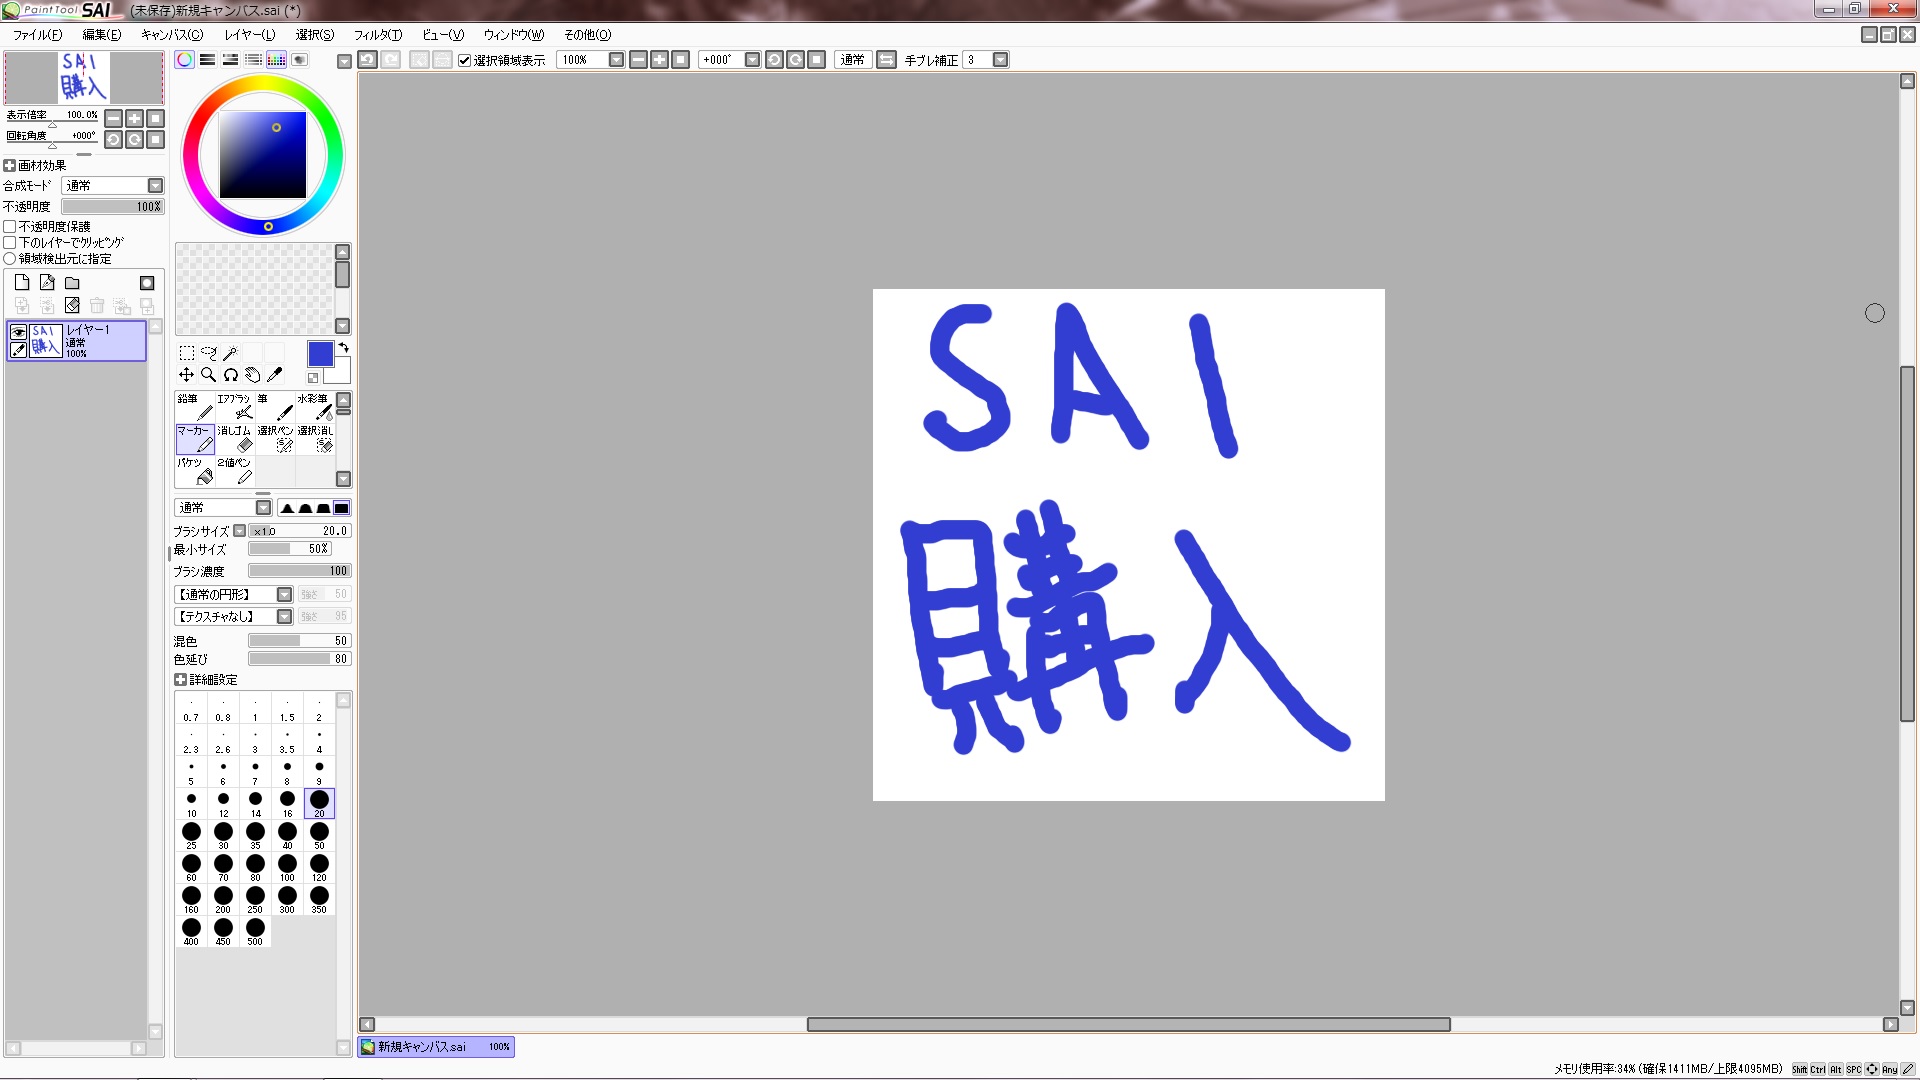This screenshot has width=1920, height=1080.
Task: Choose the 2値ペン binary pen
Action: point(235,471)
